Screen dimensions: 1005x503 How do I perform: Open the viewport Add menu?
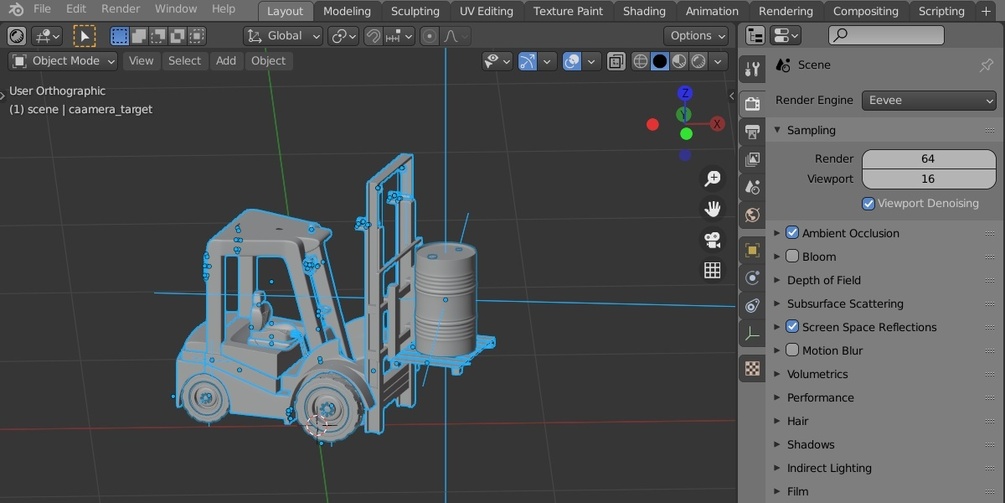pos(226,61)
